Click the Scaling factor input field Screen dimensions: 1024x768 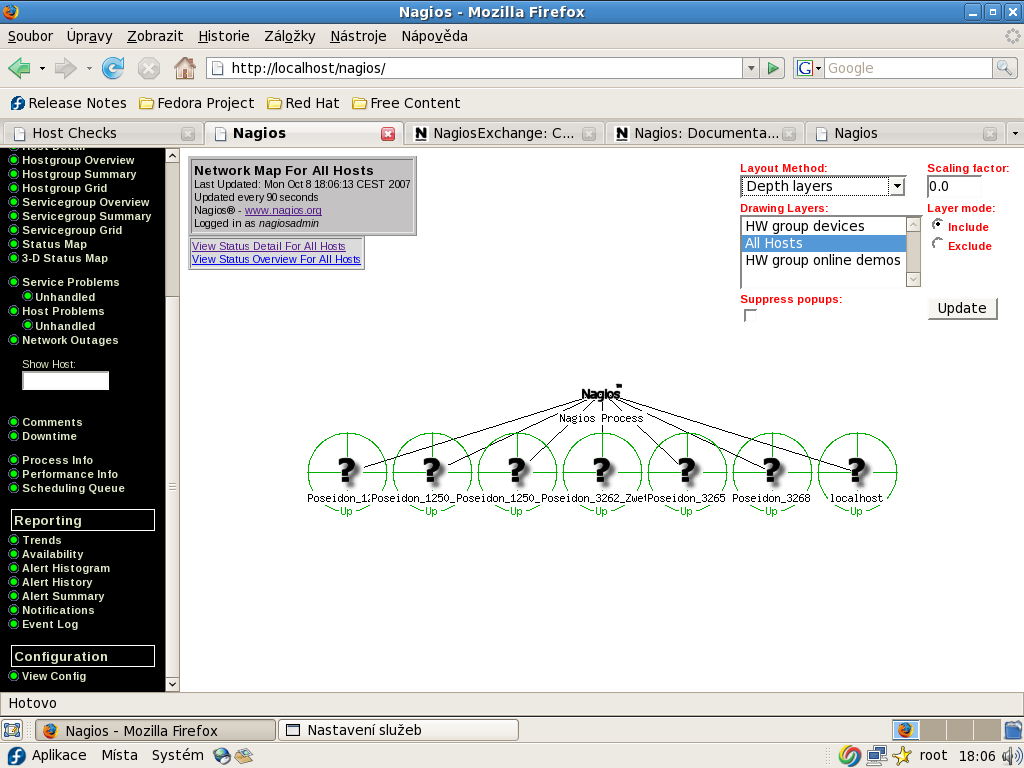[x=953, y=186]
